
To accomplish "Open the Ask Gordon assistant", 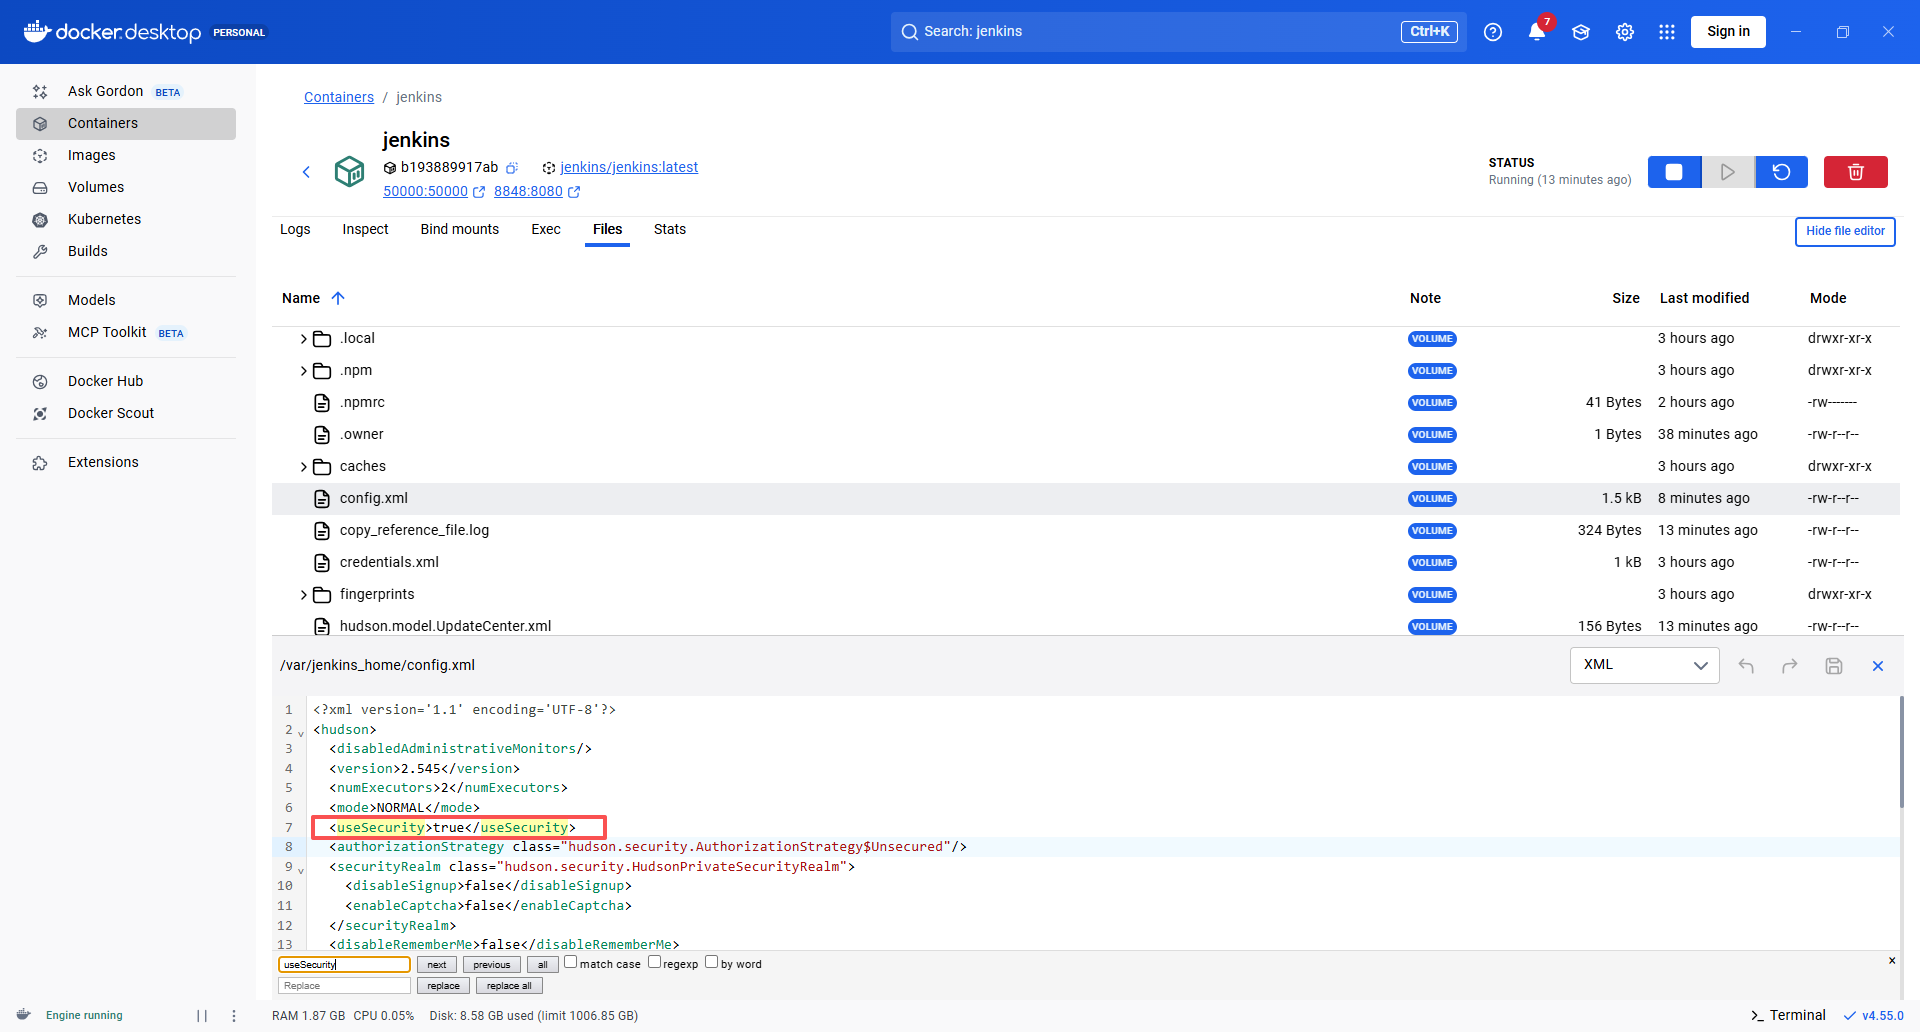I will click(x=105, y=91).
